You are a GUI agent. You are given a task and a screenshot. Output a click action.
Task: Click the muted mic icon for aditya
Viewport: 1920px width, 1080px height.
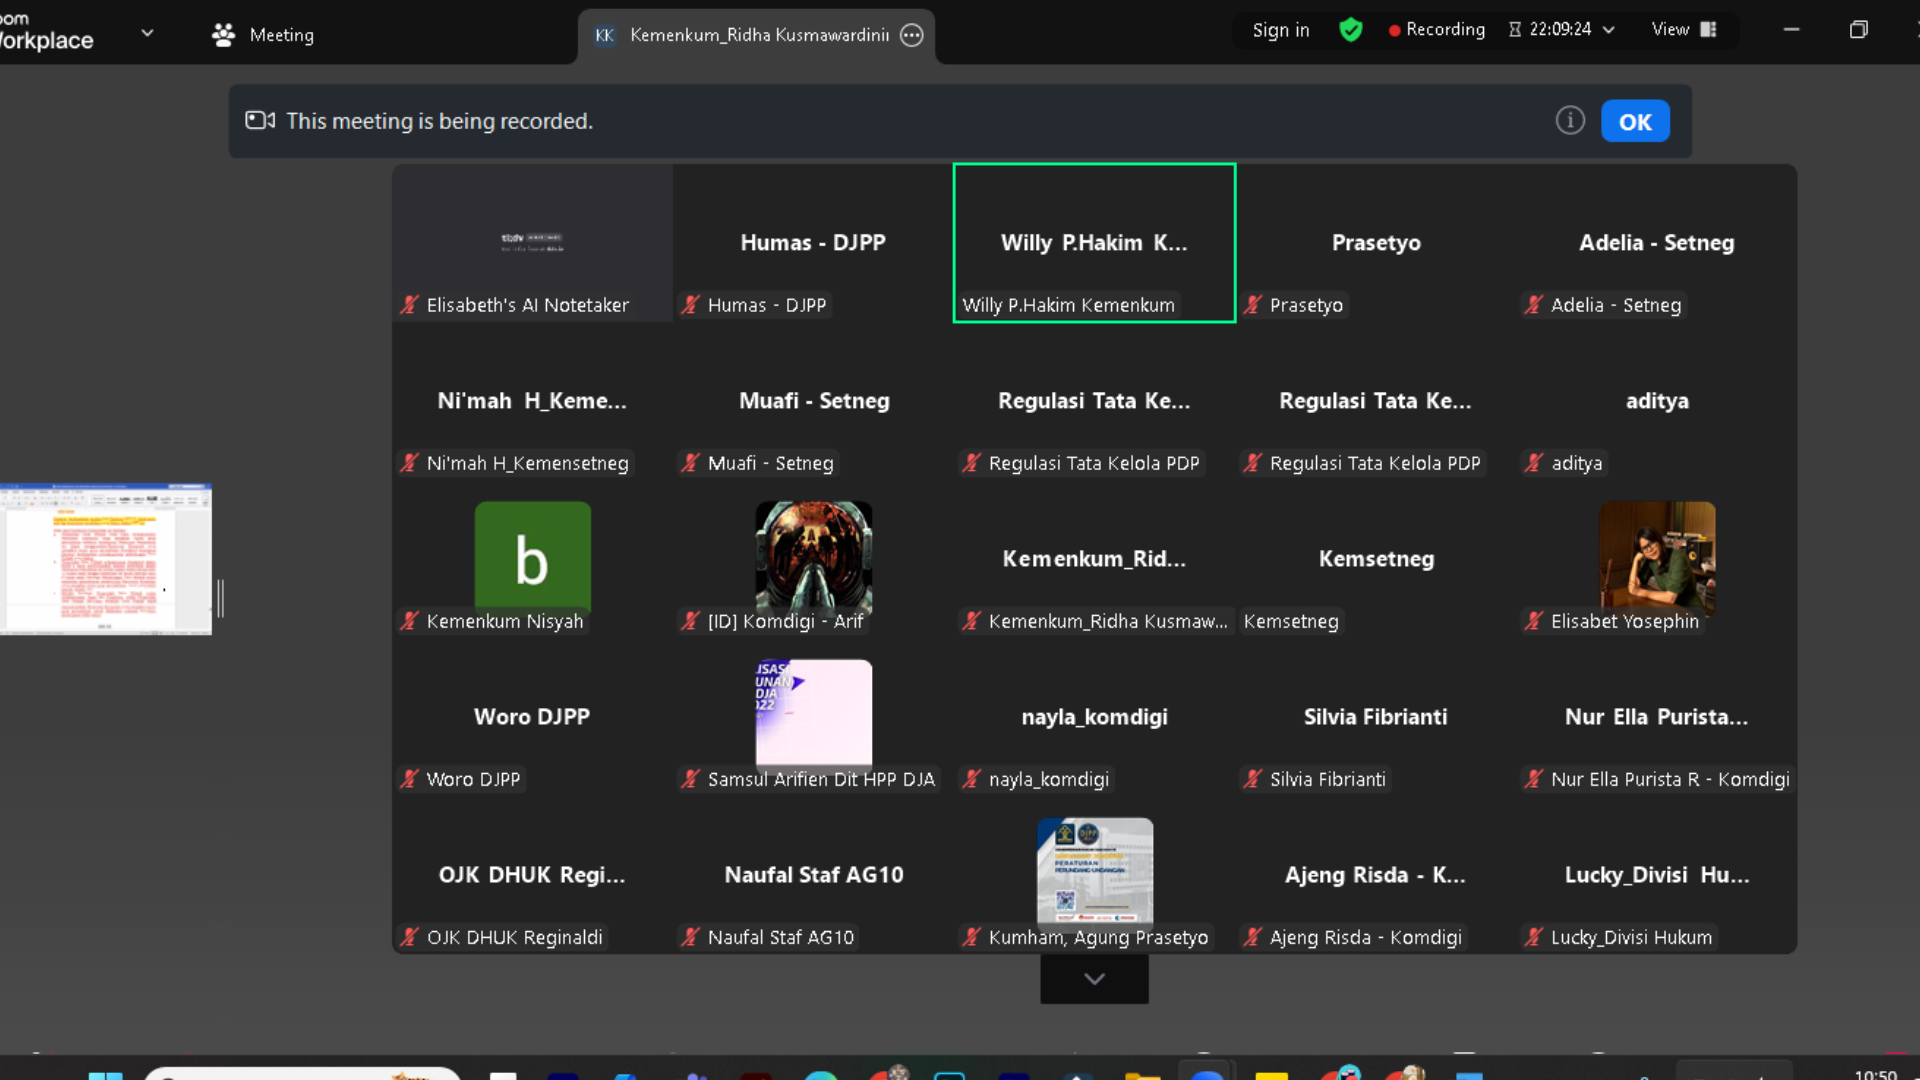[x=1533, y=463]
